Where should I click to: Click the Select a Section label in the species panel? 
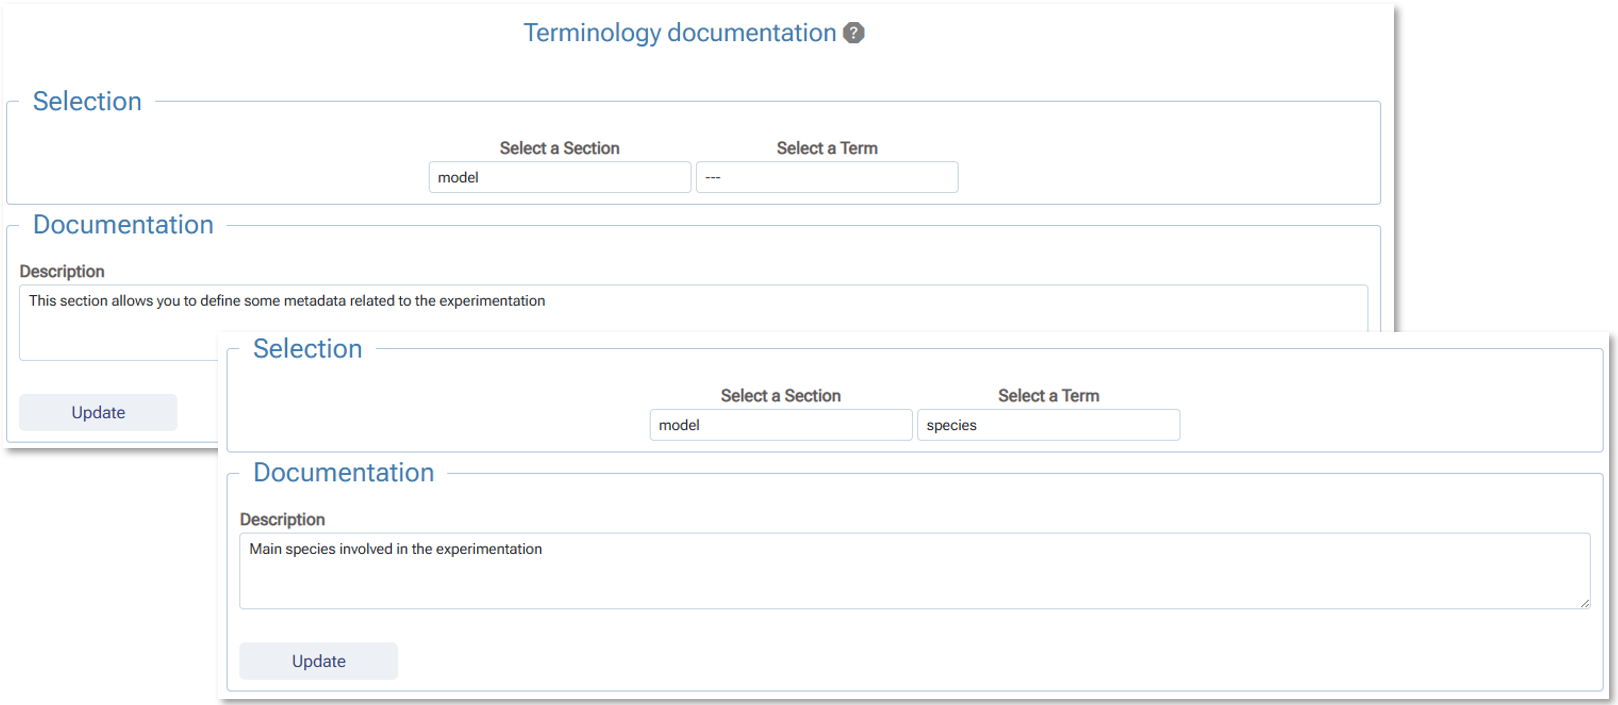(x=781, y=396)
